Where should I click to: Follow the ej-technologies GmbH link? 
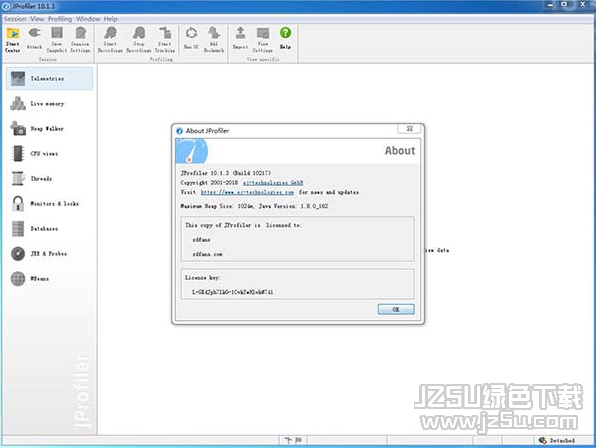click(x=273, y=182)
